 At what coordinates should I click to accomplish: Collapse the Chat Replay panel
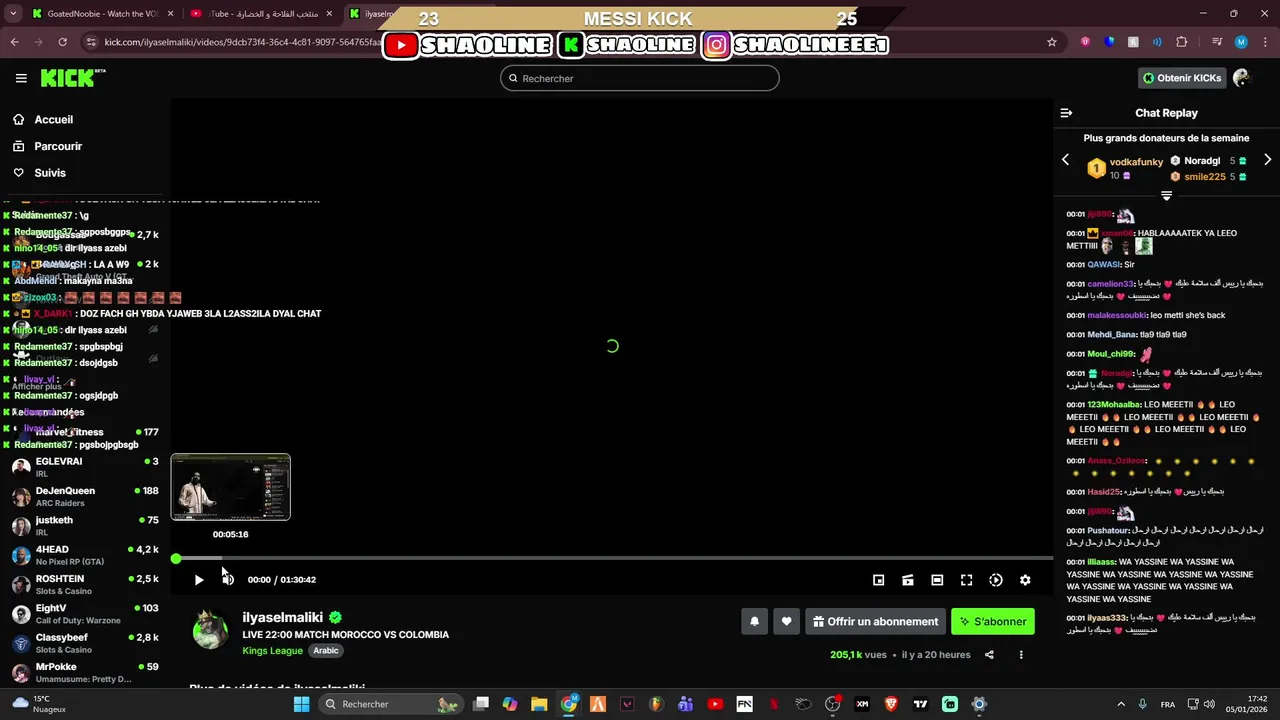coord(1066,113)
